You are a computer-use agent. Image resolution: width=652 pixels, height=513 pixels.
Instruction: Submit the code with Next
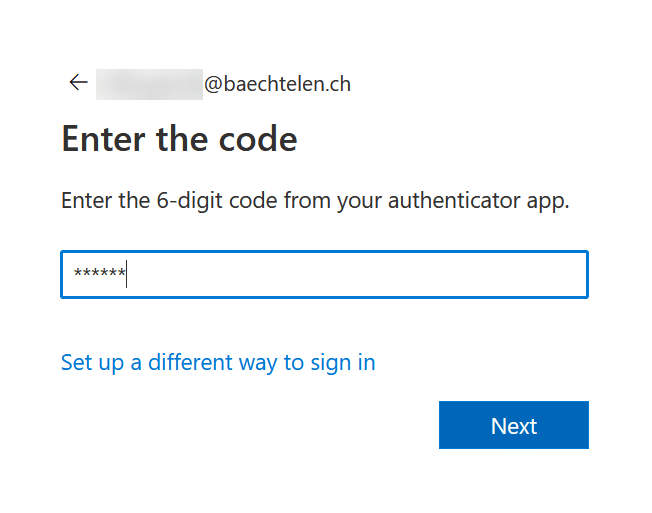tap(513, 426)
